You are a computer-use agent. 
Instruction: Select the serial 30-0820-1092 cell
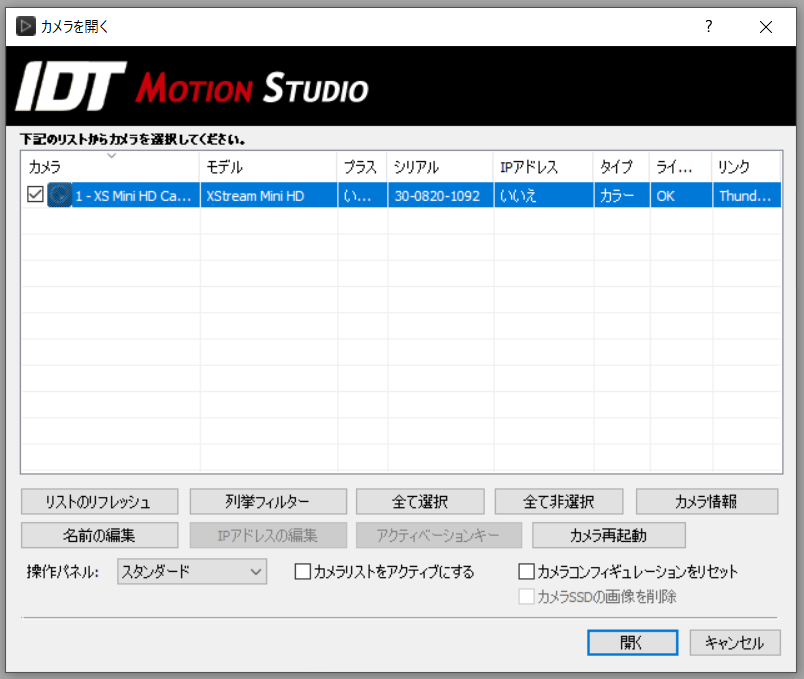pyautogui.click(x=440, y=195)
